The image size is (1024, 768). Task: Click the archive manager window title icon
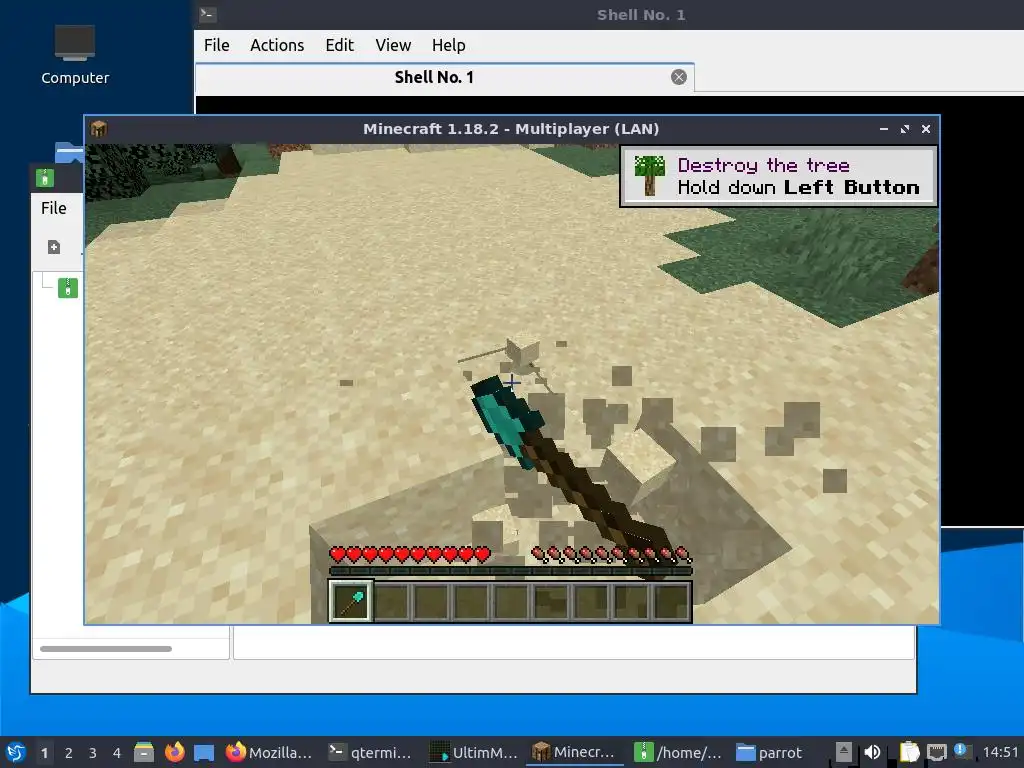coord(44,178)
